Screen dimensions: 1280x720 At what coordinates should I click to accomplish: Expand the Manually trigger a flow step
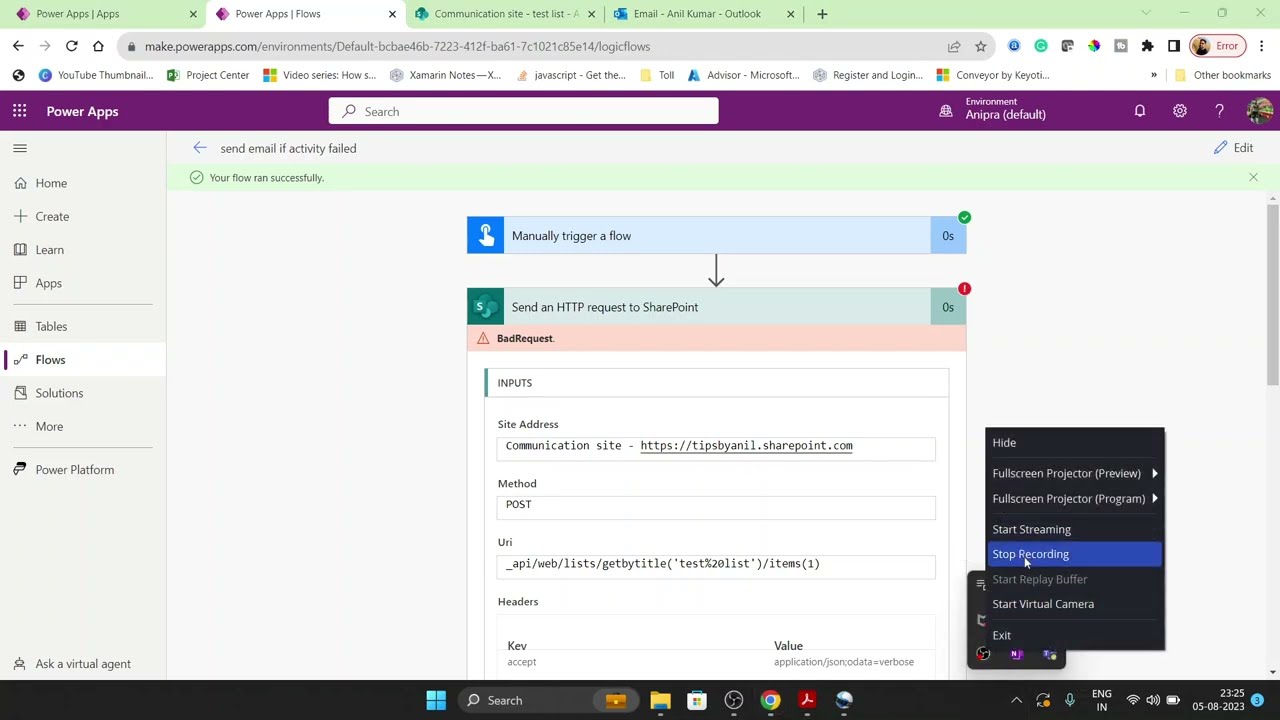(716, 235)
